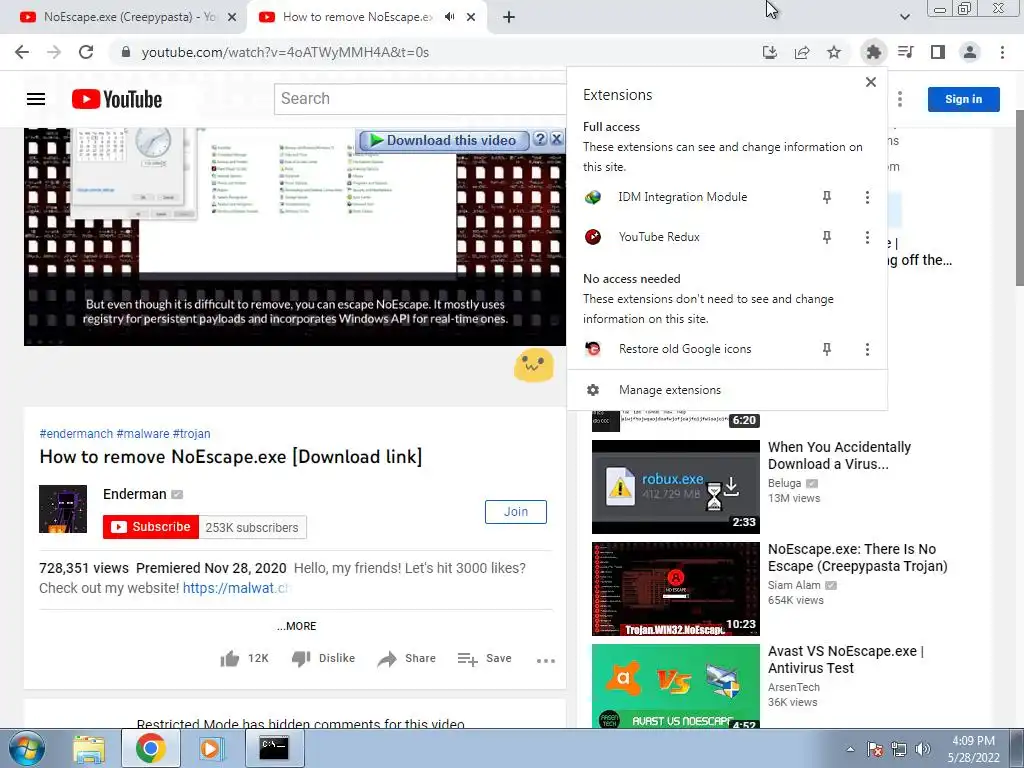Save video to playlist
The height and width of the screenshot is (768, 1024).
485,658
